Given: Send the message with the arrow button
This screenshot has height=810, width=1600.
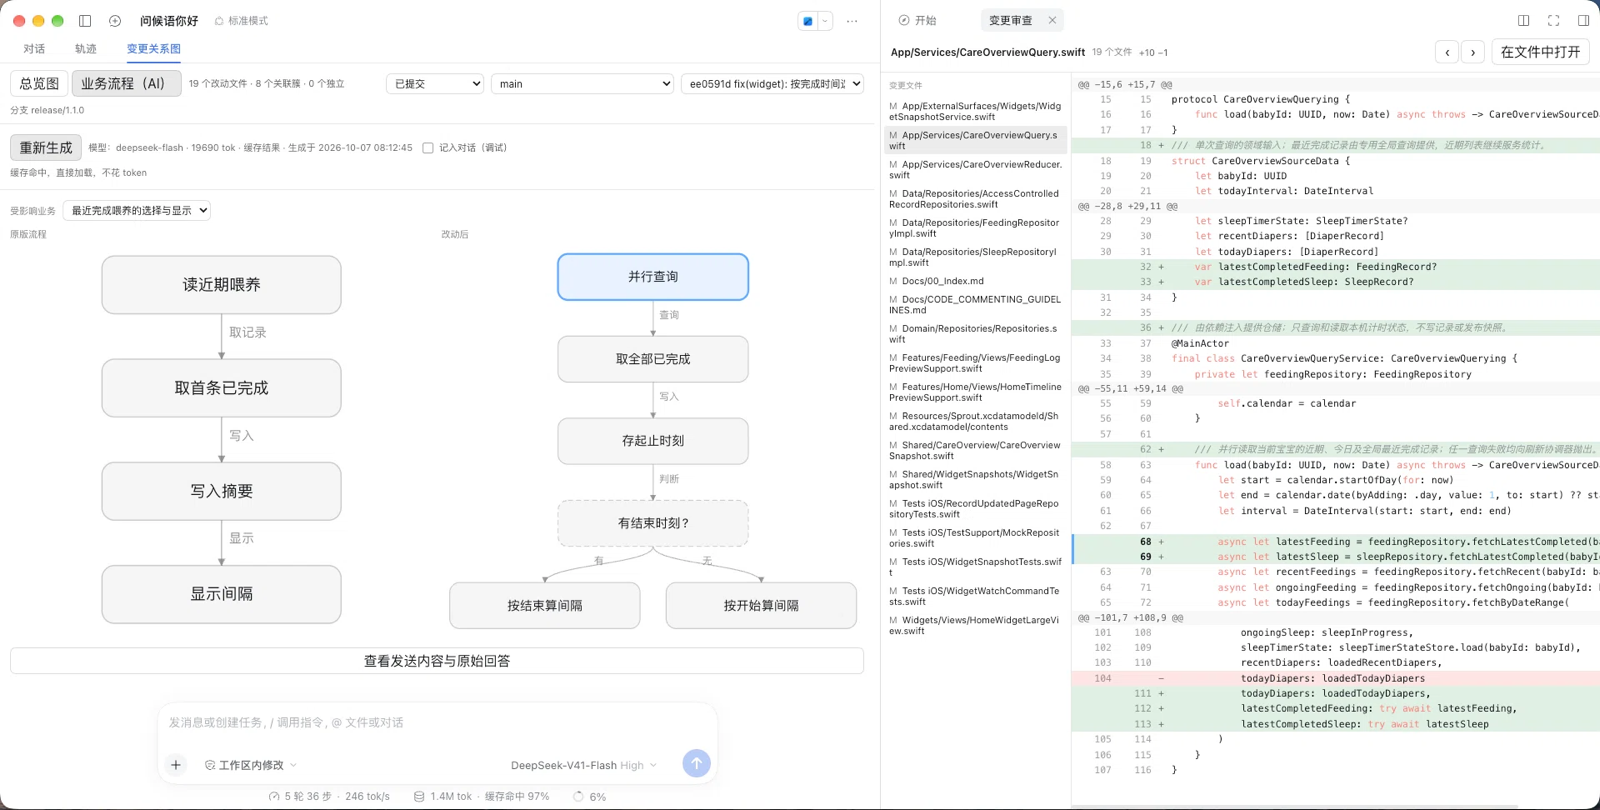Looking at the screenshot, I should (x=696, y=764).
